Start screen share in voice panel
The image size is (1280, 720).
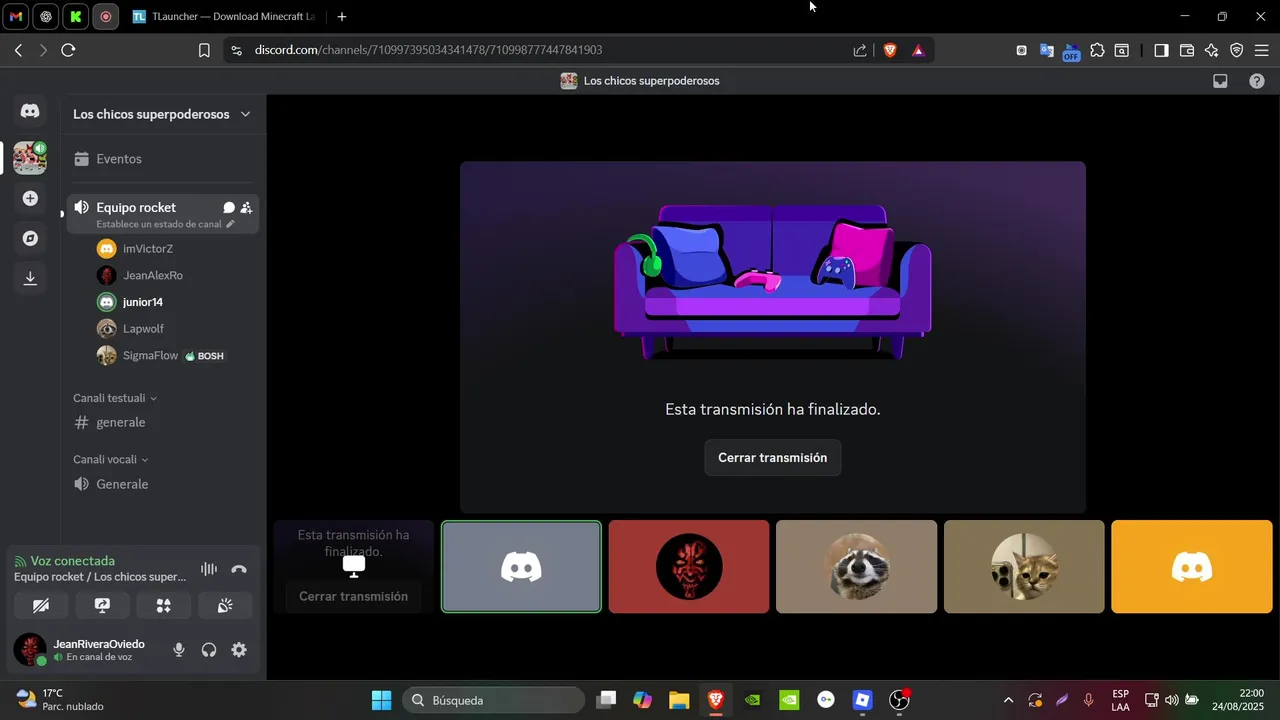pos(102,605)
